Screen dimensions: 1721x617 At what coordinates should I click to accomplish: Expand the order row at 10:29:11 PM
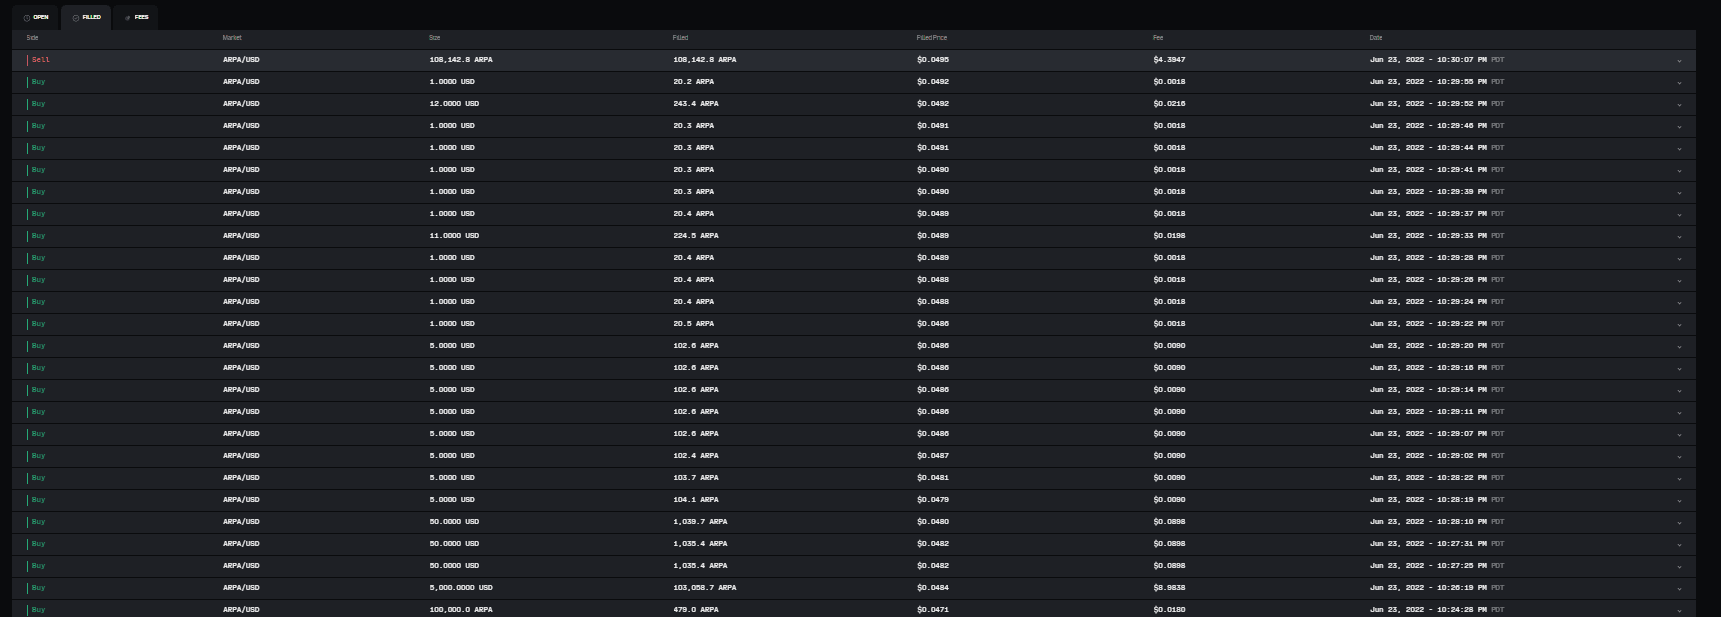click(1679, 412)
